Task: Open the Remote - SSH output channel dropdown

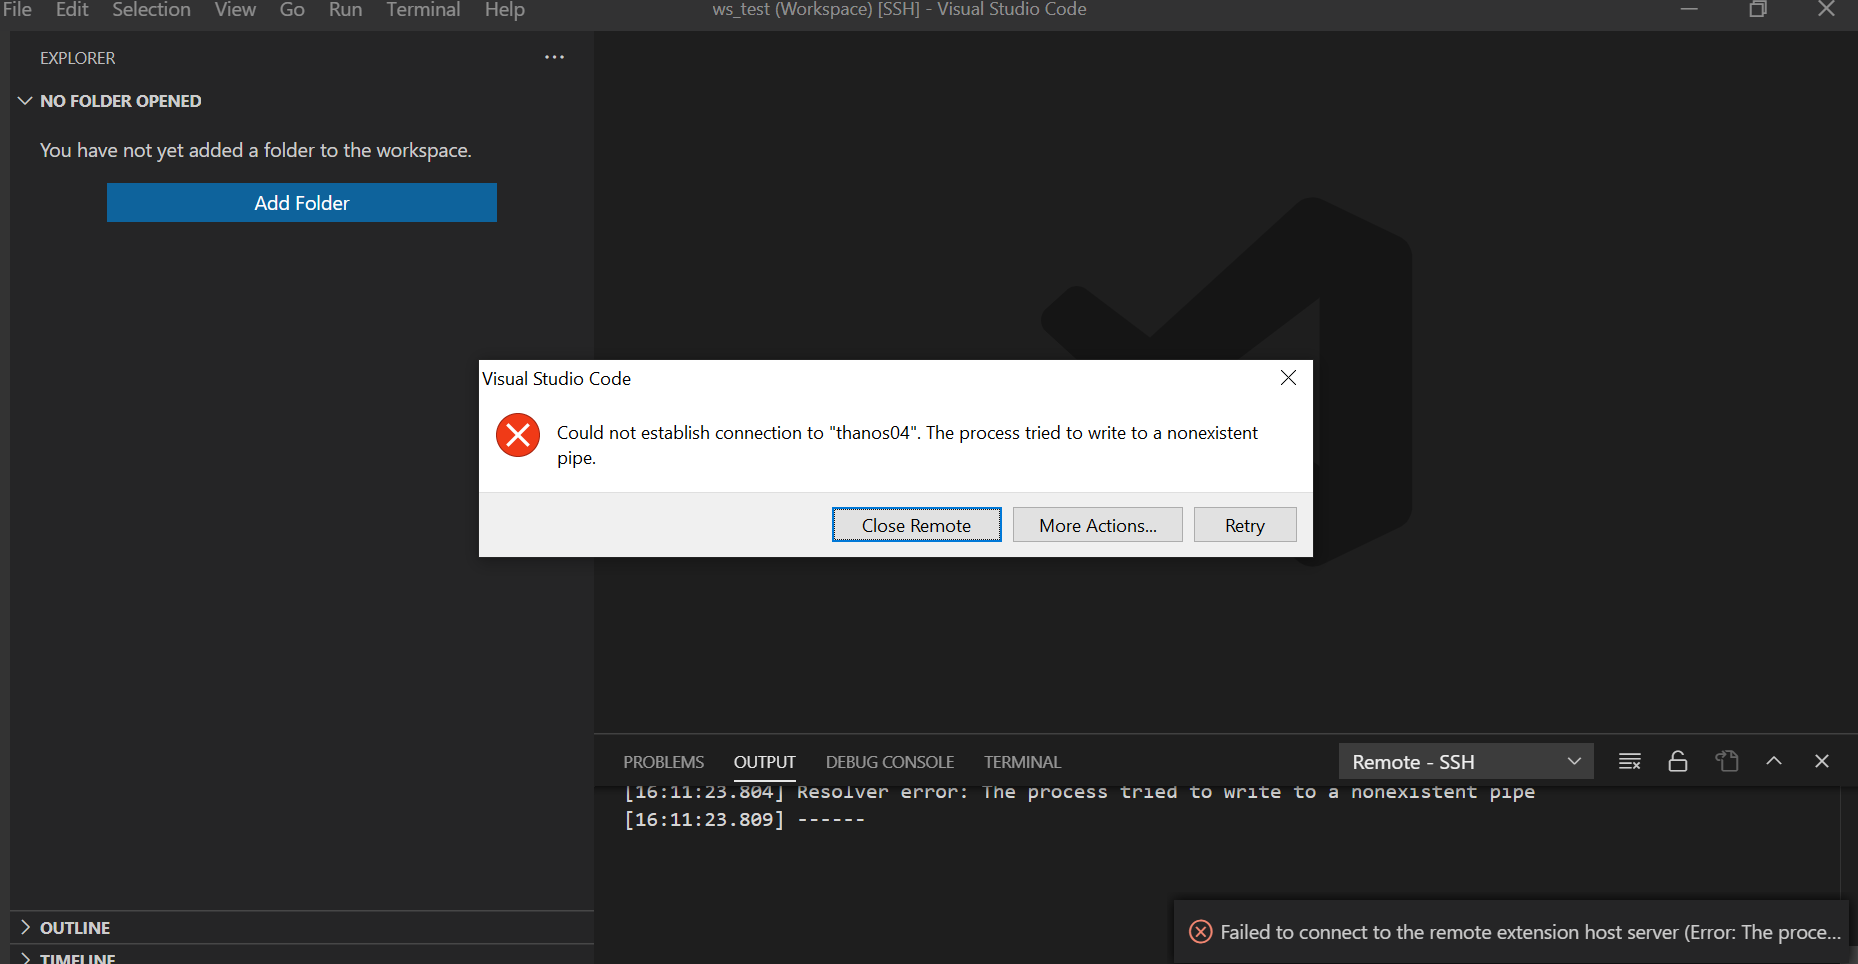Action: pyautogui.click(x=1466, y=762)
